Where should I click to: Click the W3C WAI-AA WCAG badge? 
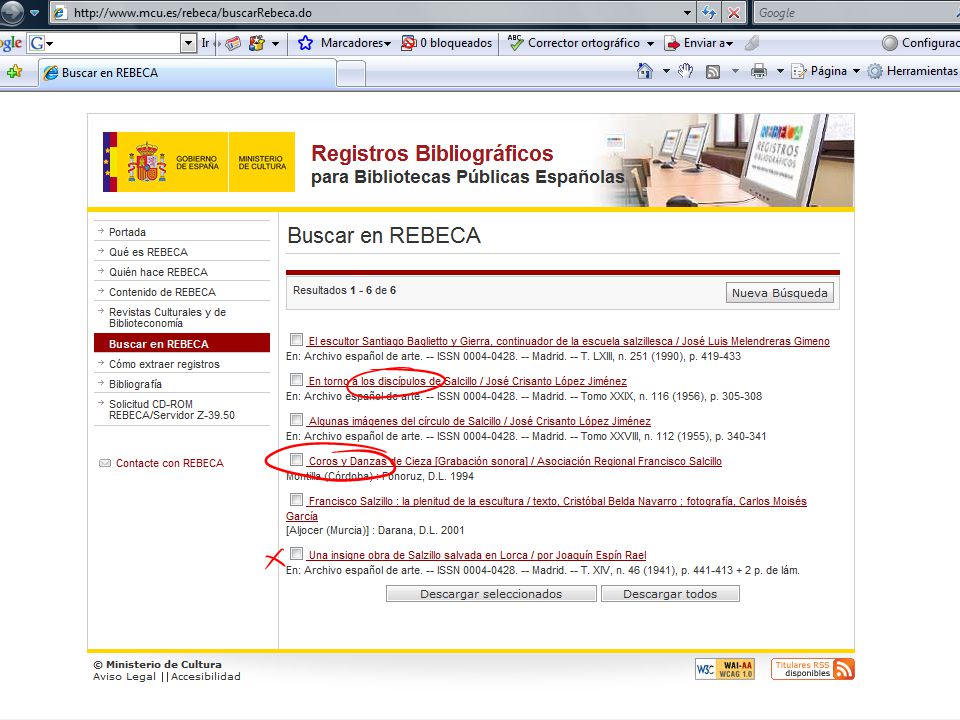725,669
